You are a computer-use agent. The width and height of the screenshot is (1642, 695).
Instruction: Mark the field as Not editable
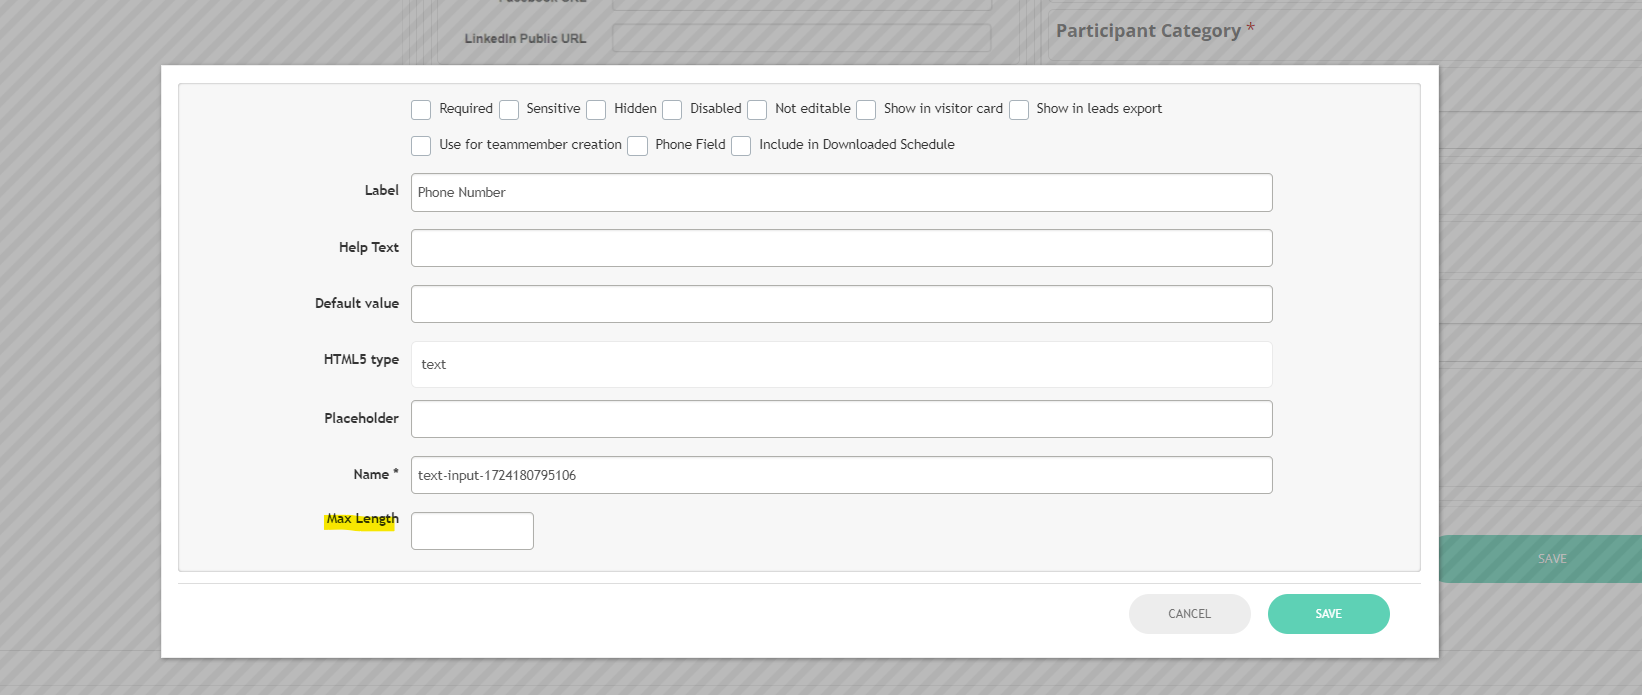click(757, 110)
